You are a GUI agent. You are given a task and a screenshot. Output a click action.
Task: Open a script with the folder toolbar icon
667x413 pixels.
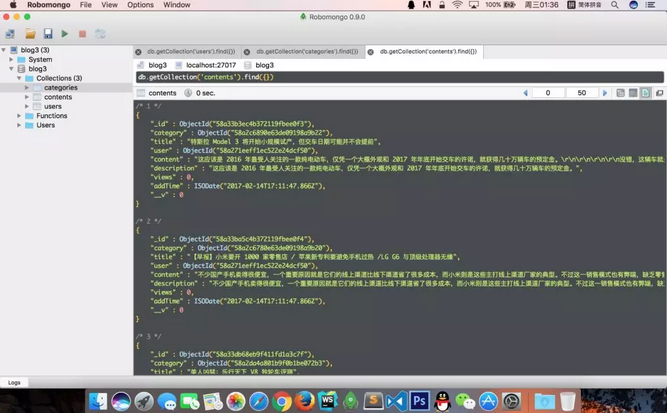(30, 34)
